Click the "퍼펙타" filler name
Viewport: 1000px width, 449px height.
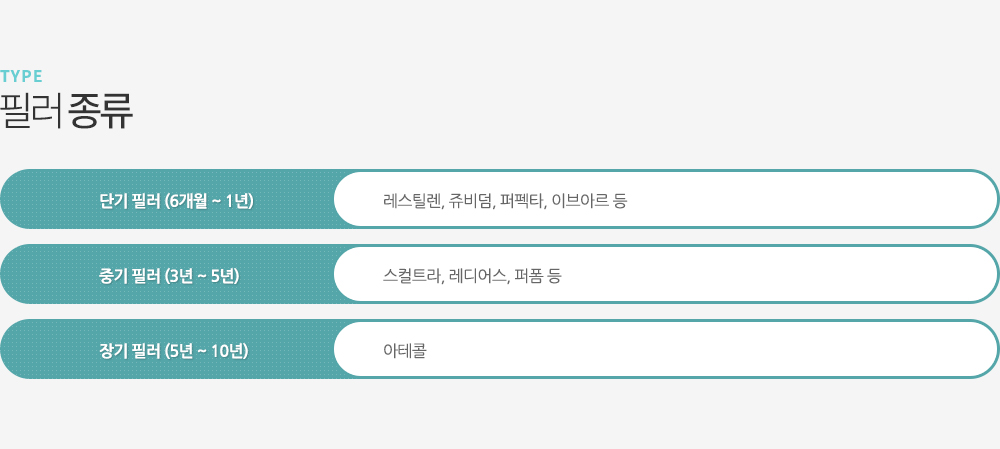(x=521, y=200)
